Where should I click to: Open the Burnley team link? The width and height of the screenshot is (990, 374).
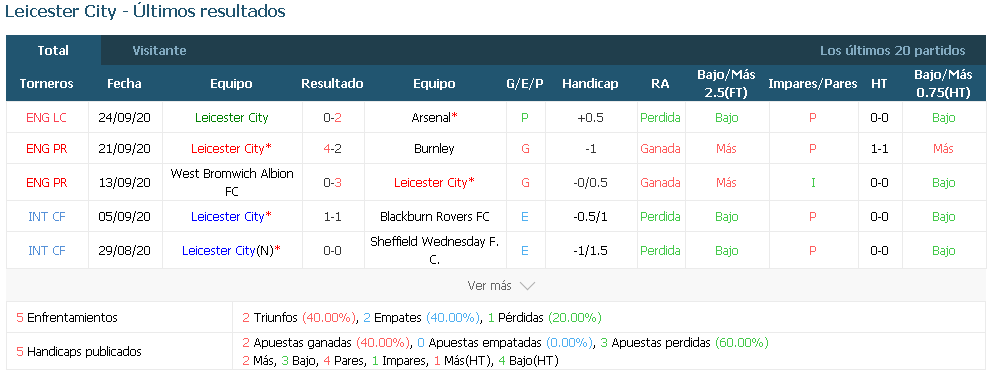tap(434, 149)
